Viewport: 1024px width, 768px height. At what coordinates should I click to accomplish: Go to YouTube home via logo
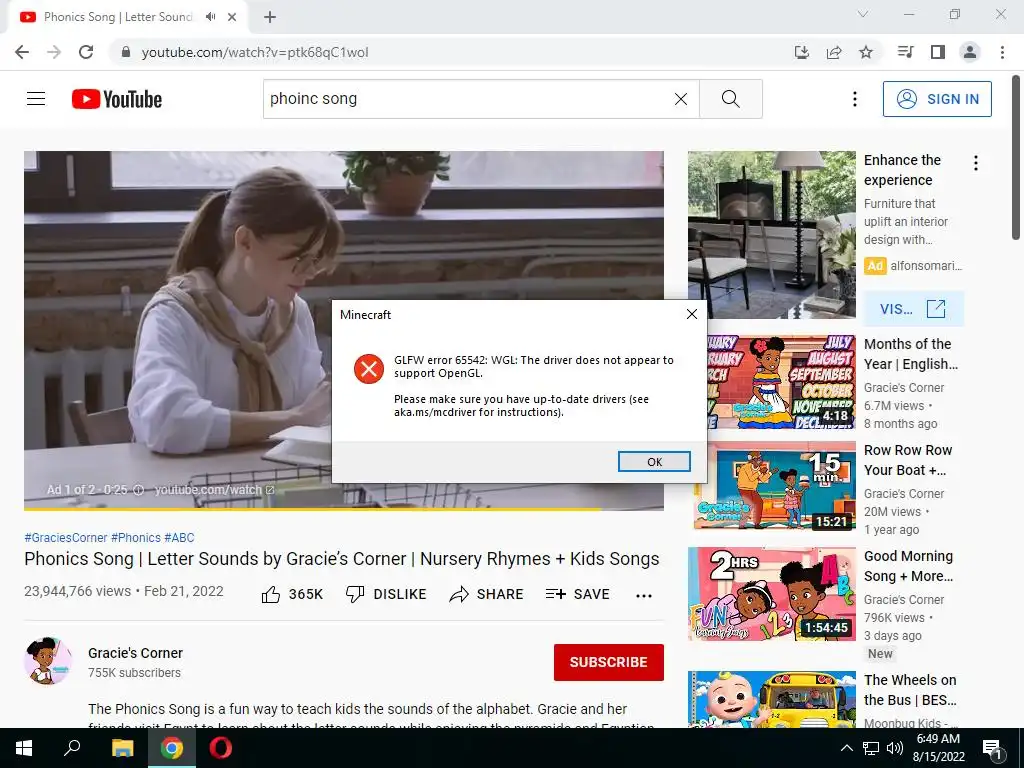(x=117, y=99)
